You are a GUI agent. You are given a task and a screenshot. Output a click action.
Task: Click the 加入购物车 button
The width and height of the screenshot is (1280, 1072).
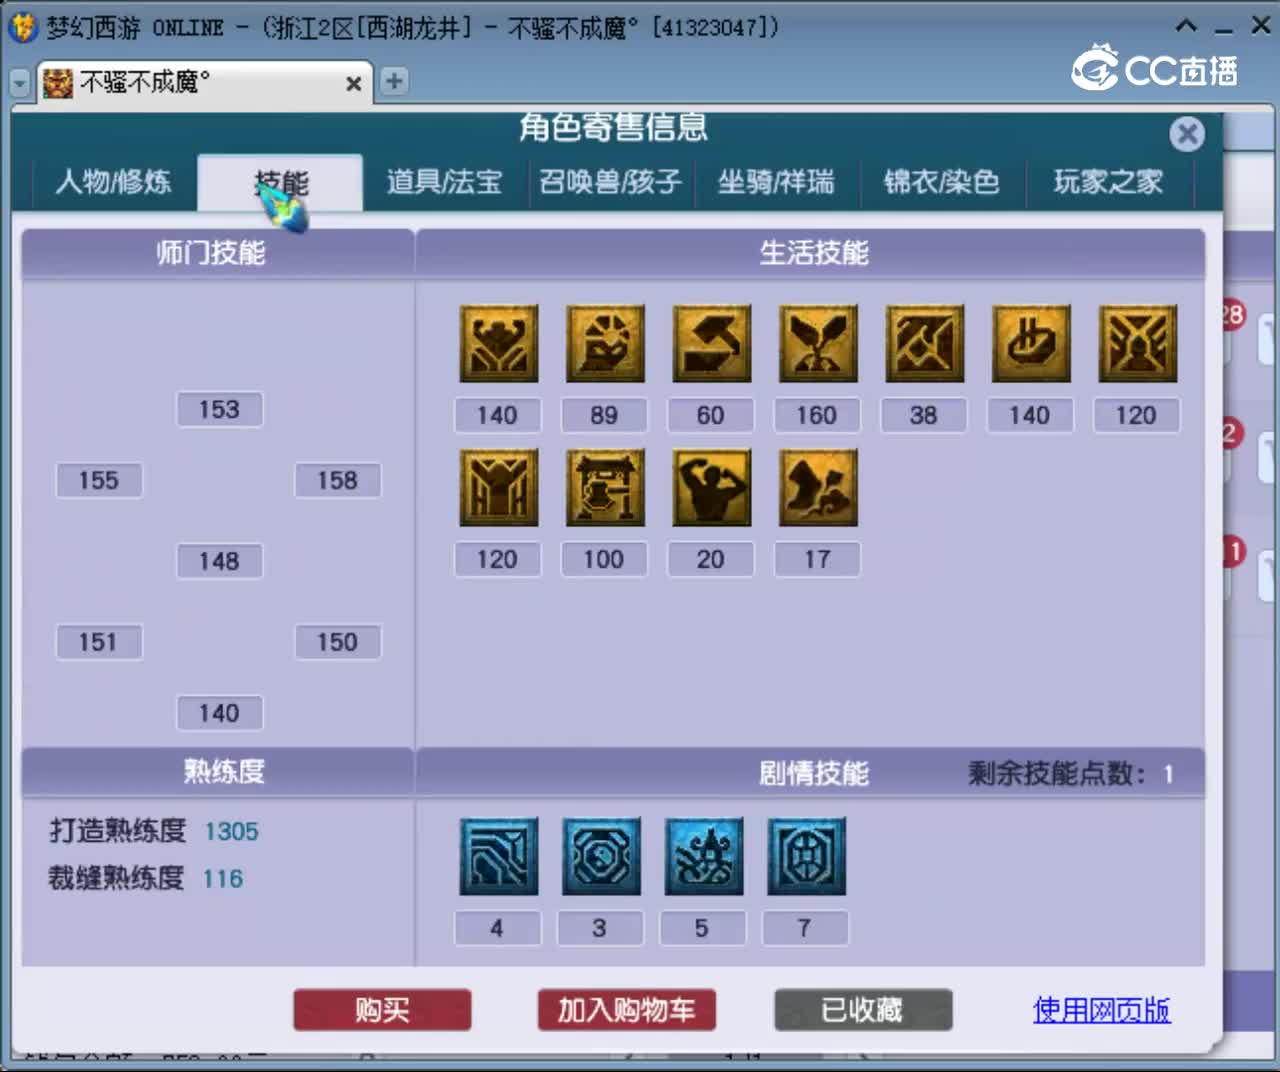click(626, 1010)
